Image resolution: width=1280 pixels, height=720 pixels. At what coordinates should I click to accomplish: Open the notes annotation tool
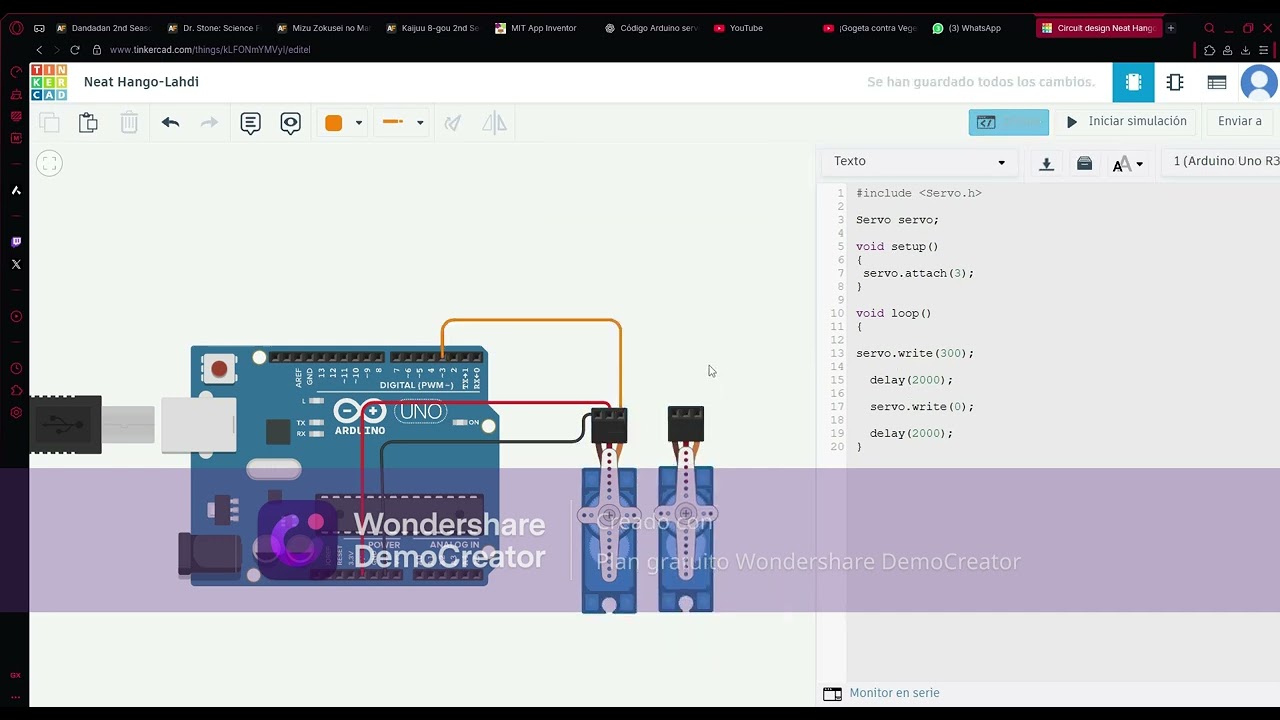tap(250, 122)
